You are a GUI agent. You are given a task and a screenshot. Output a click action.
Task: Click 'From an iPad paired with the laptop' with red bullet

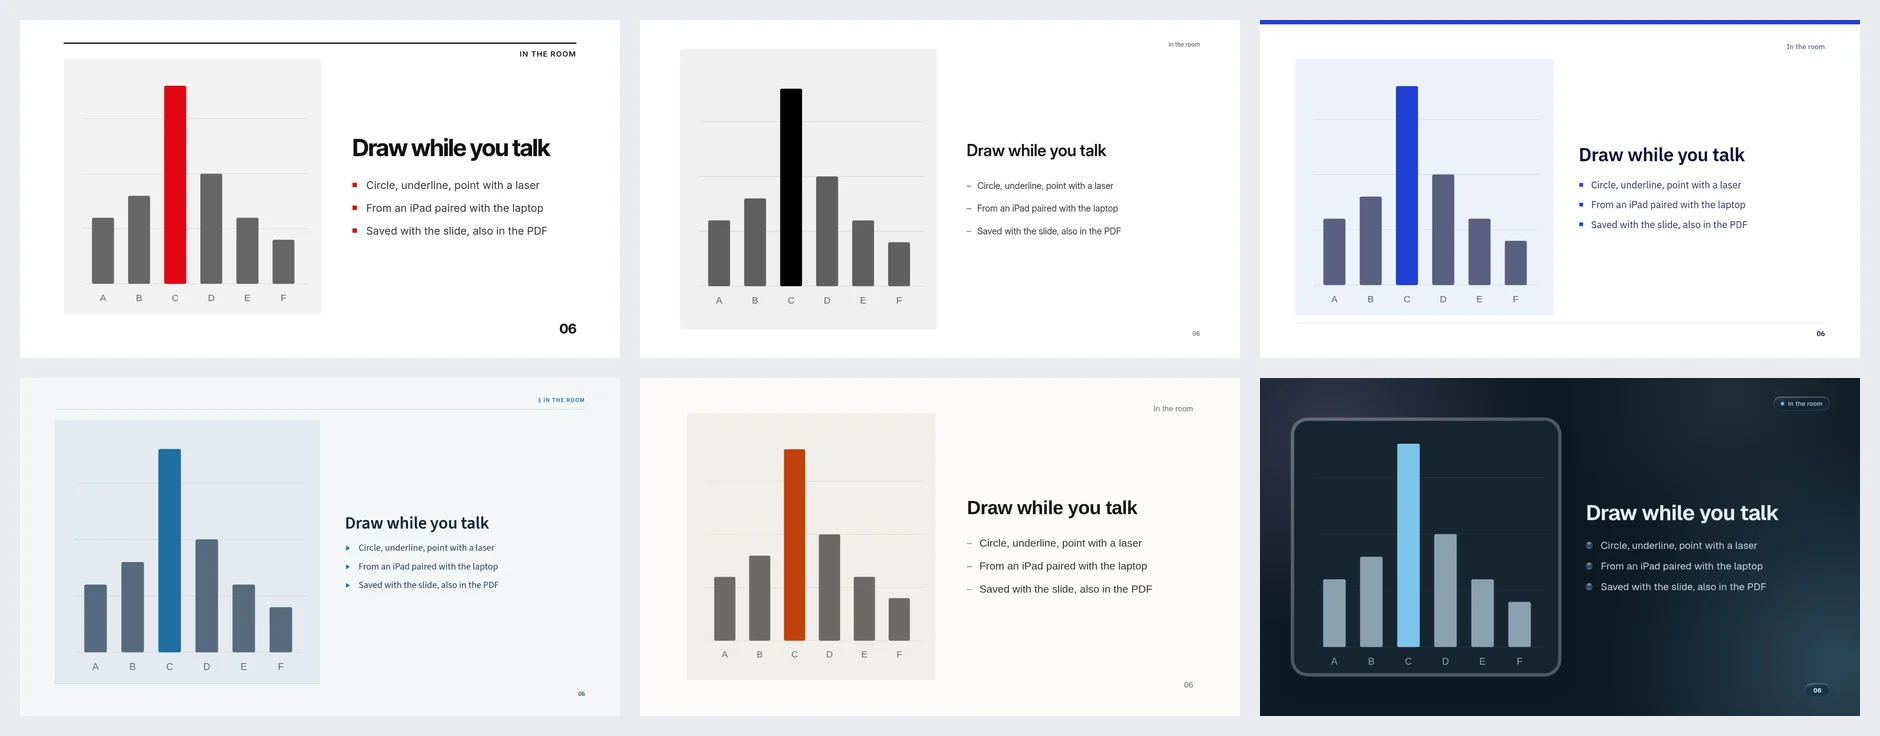tap(454, 208)
